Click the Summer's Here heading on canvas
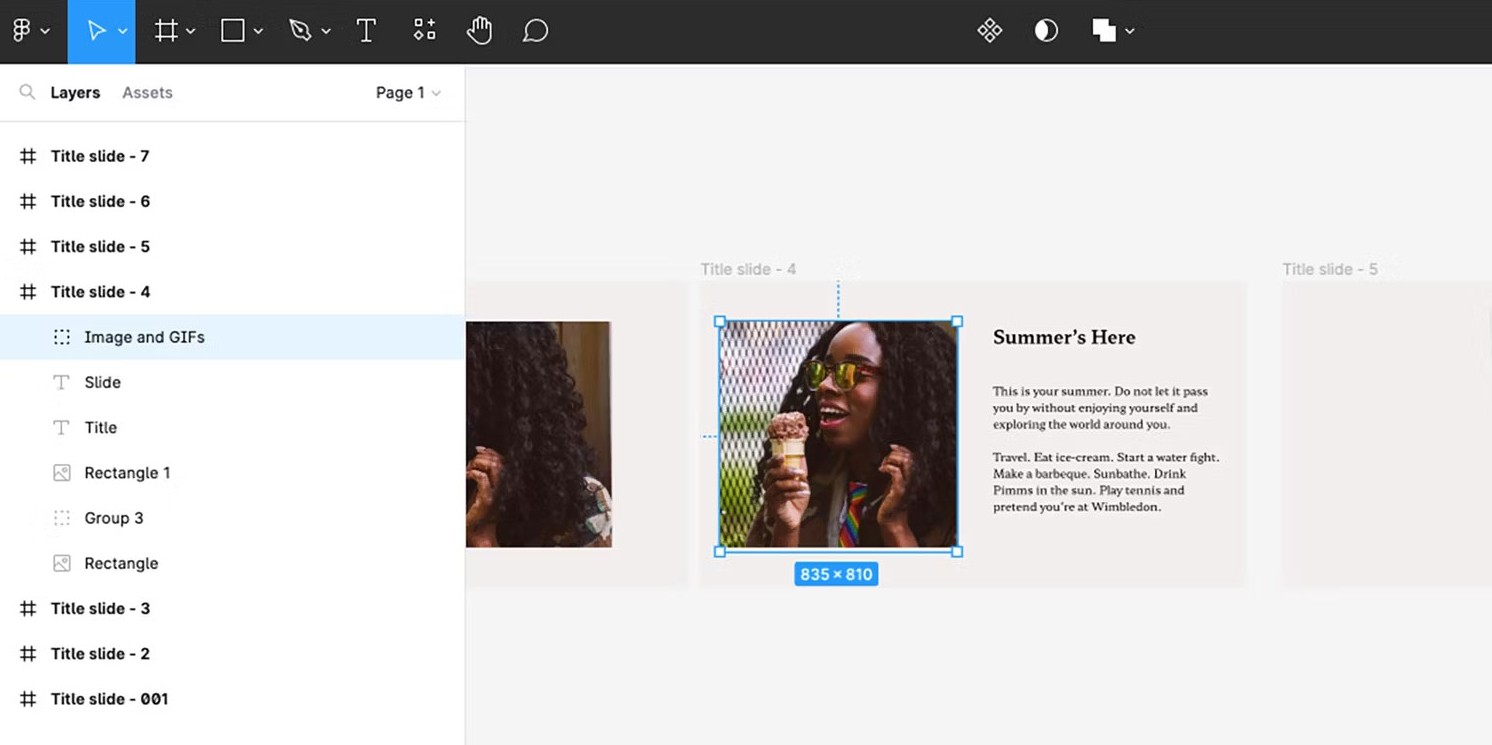 pos(1063,337)
